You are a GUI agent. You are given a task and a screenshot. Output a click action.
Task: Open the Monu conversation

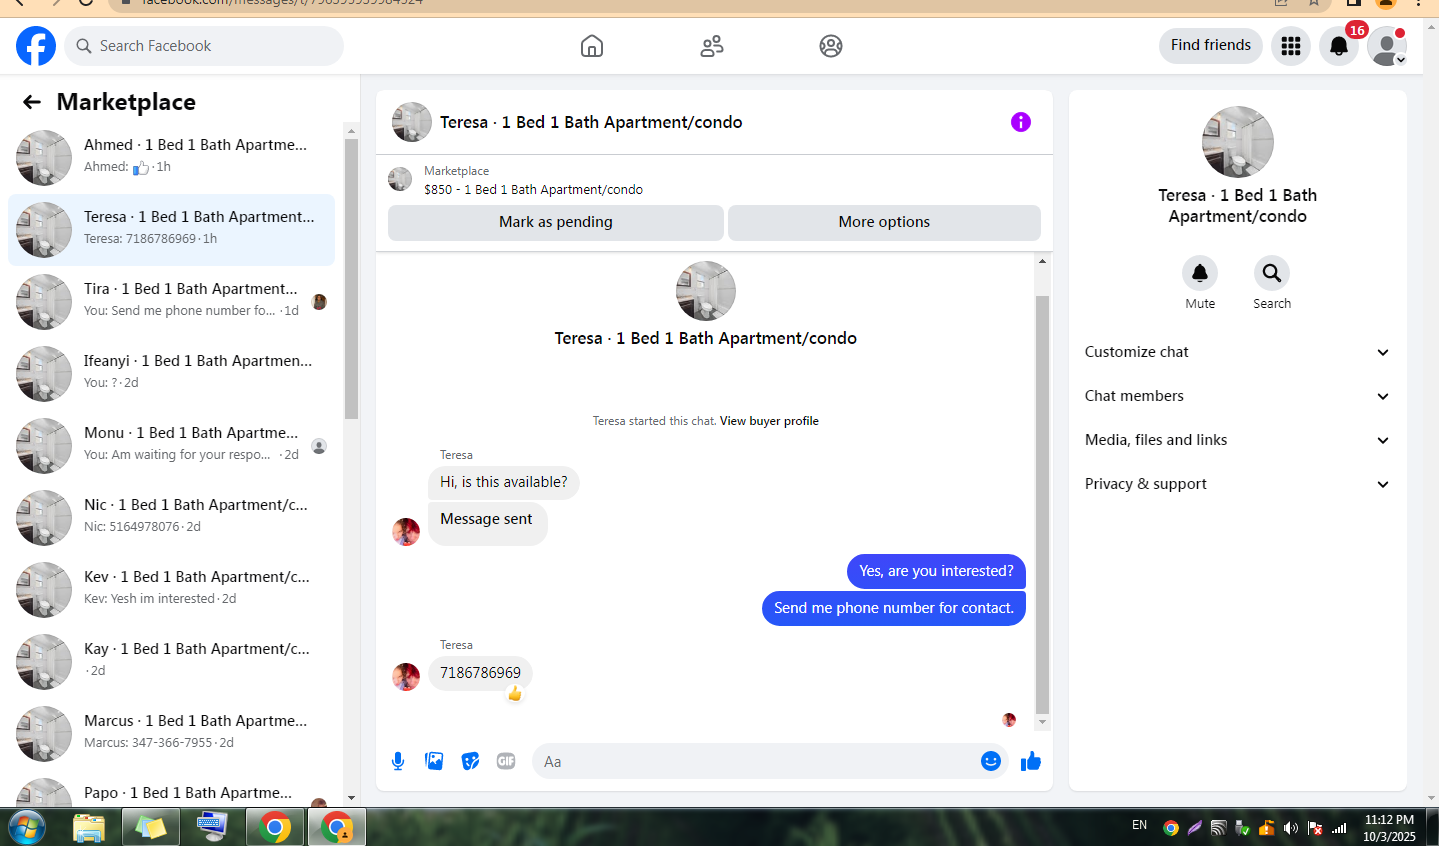[x=171, y=445]
